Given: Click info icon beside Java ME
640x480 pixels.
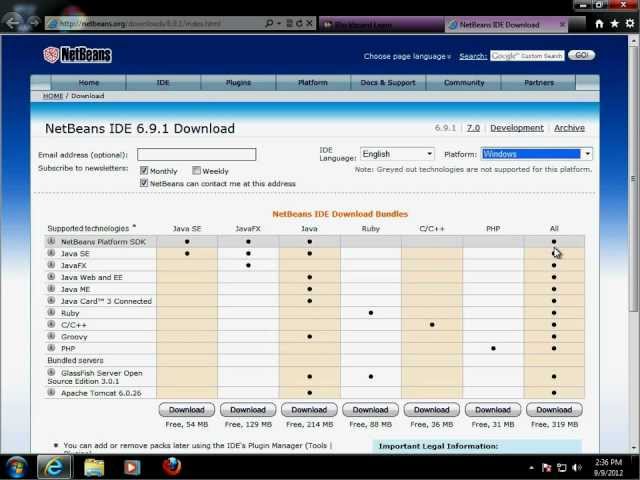Looking at the screenshot, I should click(x=51, y=288).
